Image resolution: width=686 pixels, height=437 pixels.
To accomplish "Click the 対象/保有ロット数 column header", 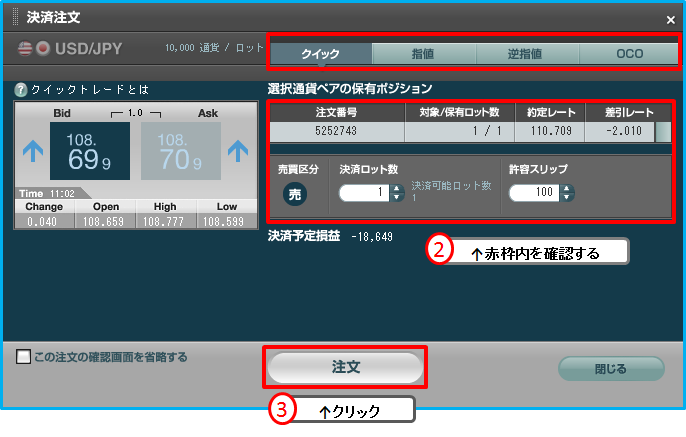I will tap(460, 112).
